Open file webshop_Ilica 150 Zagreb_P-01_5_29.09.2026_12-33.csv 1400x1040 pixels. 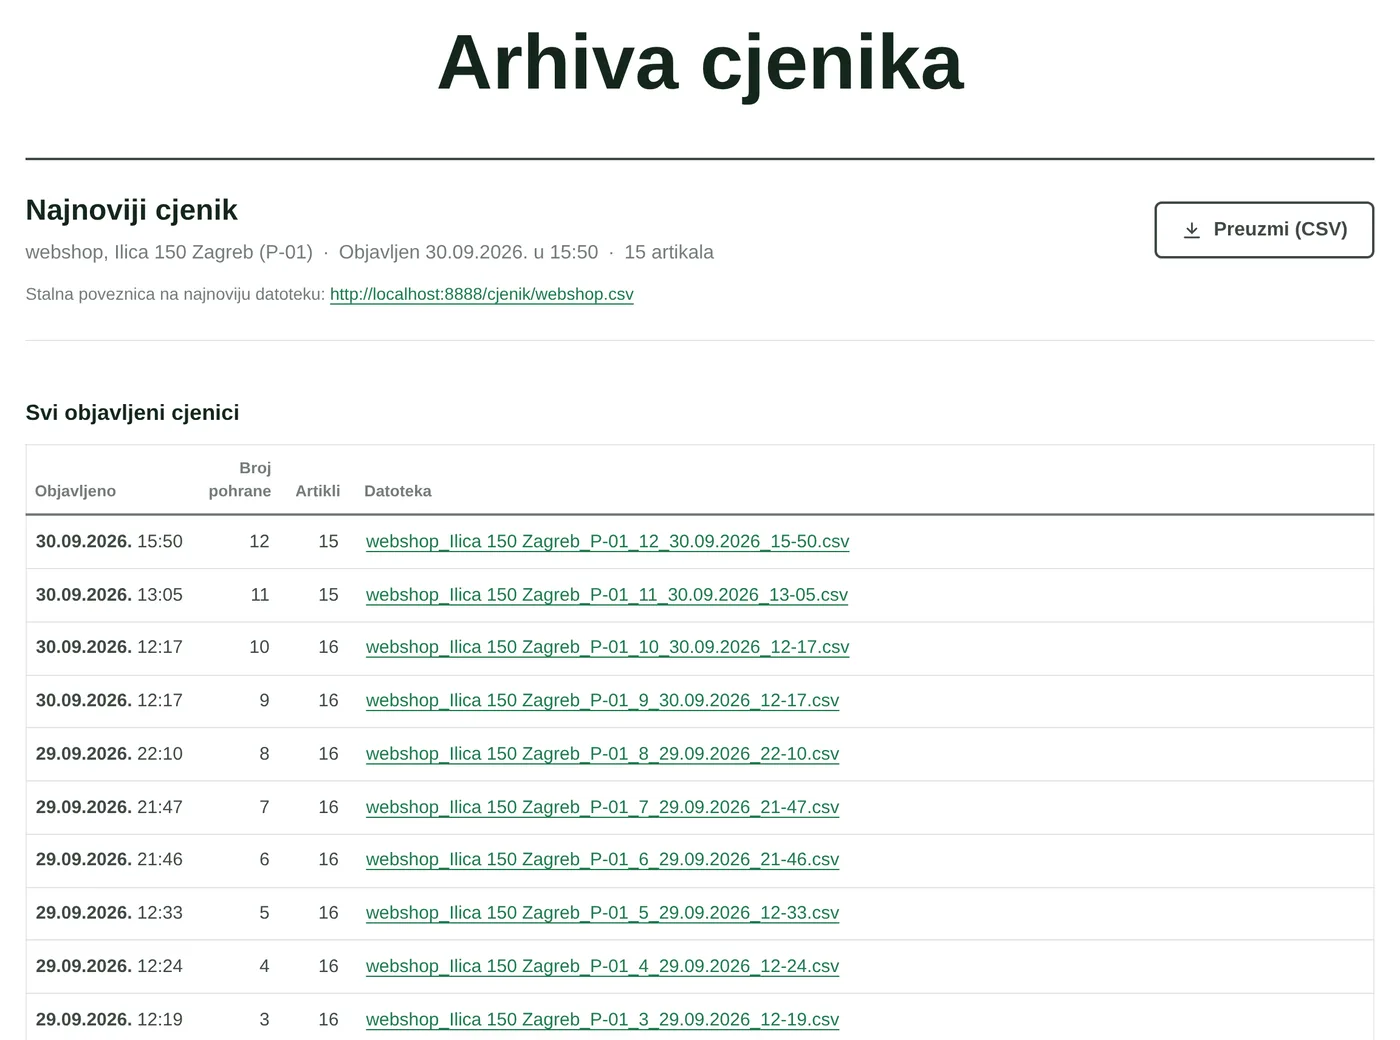click(603, 912)
